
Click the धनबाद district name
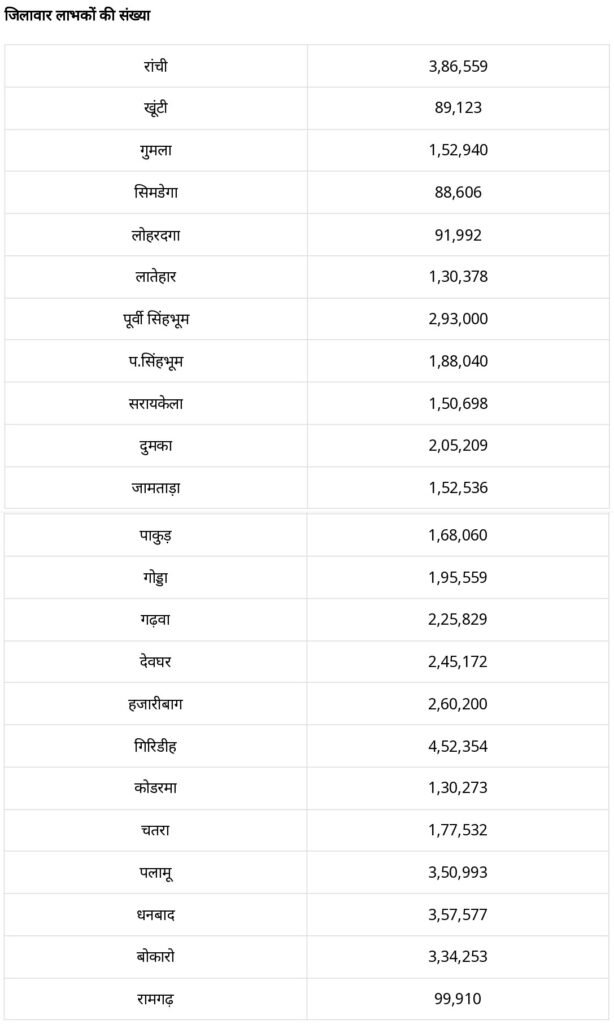point(156,914)
